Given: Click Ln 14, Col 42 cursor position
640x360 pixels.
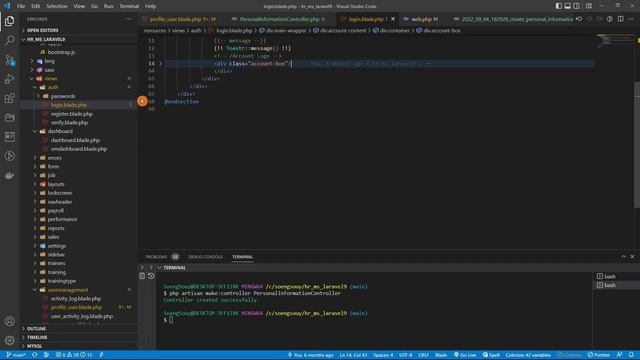Looking at the screenshot, I should (x=353, y=355).
